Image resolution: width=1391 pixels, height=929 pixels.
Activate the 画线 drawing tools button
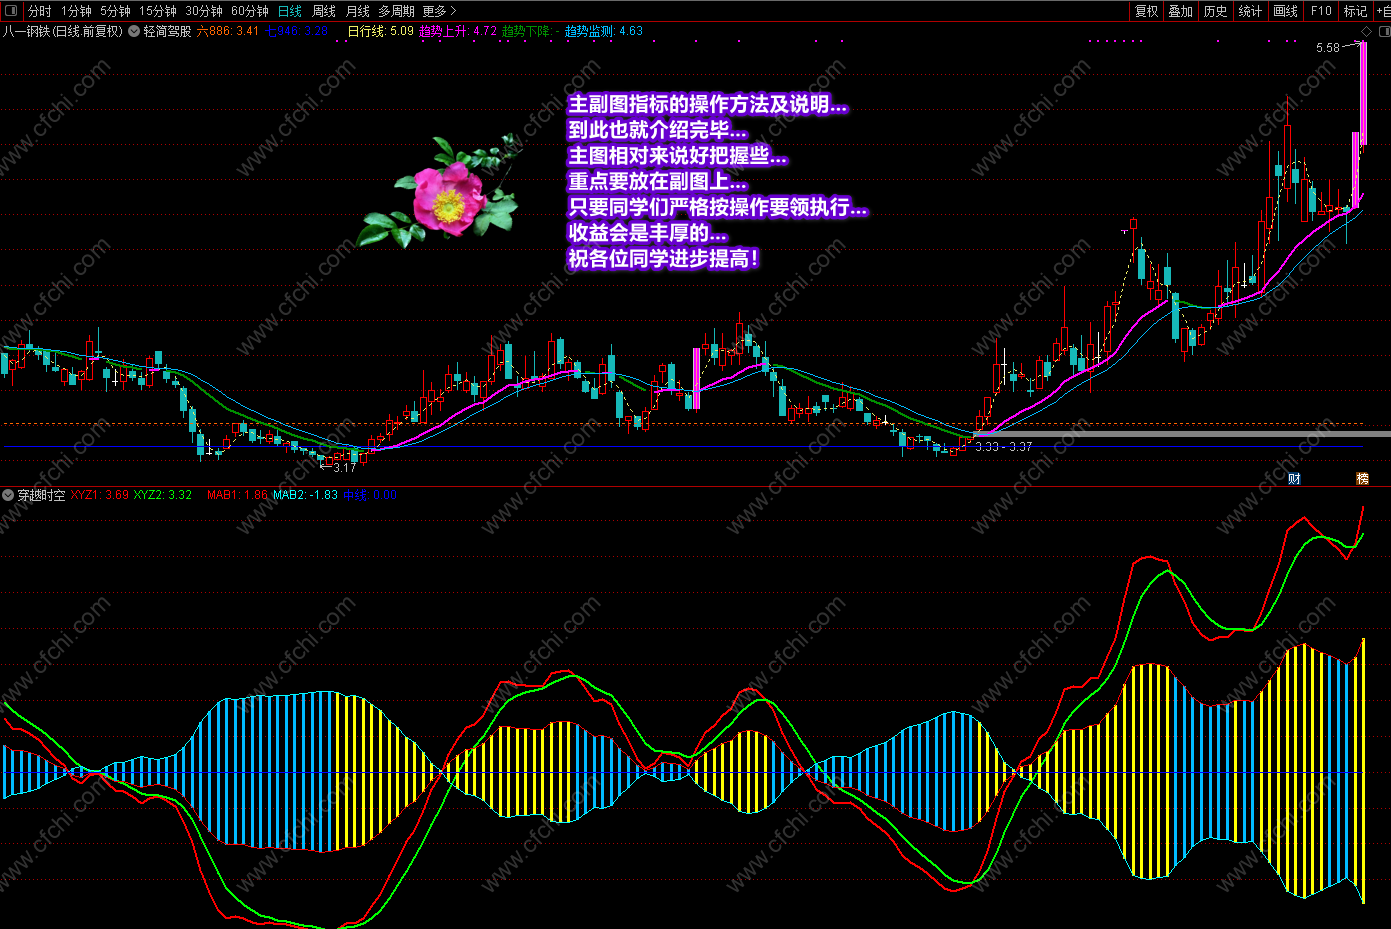[x=1286, y=11]
